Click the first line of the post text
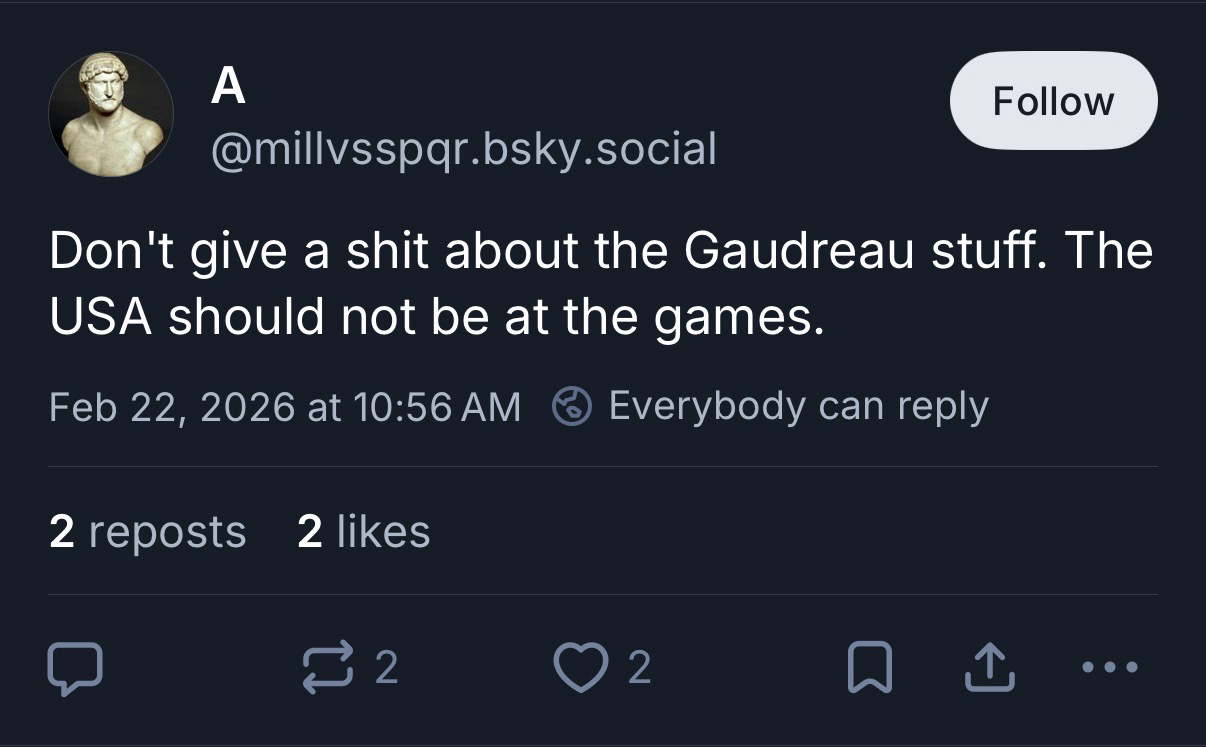The image size is (1206, 747). [x=600, y=252]
